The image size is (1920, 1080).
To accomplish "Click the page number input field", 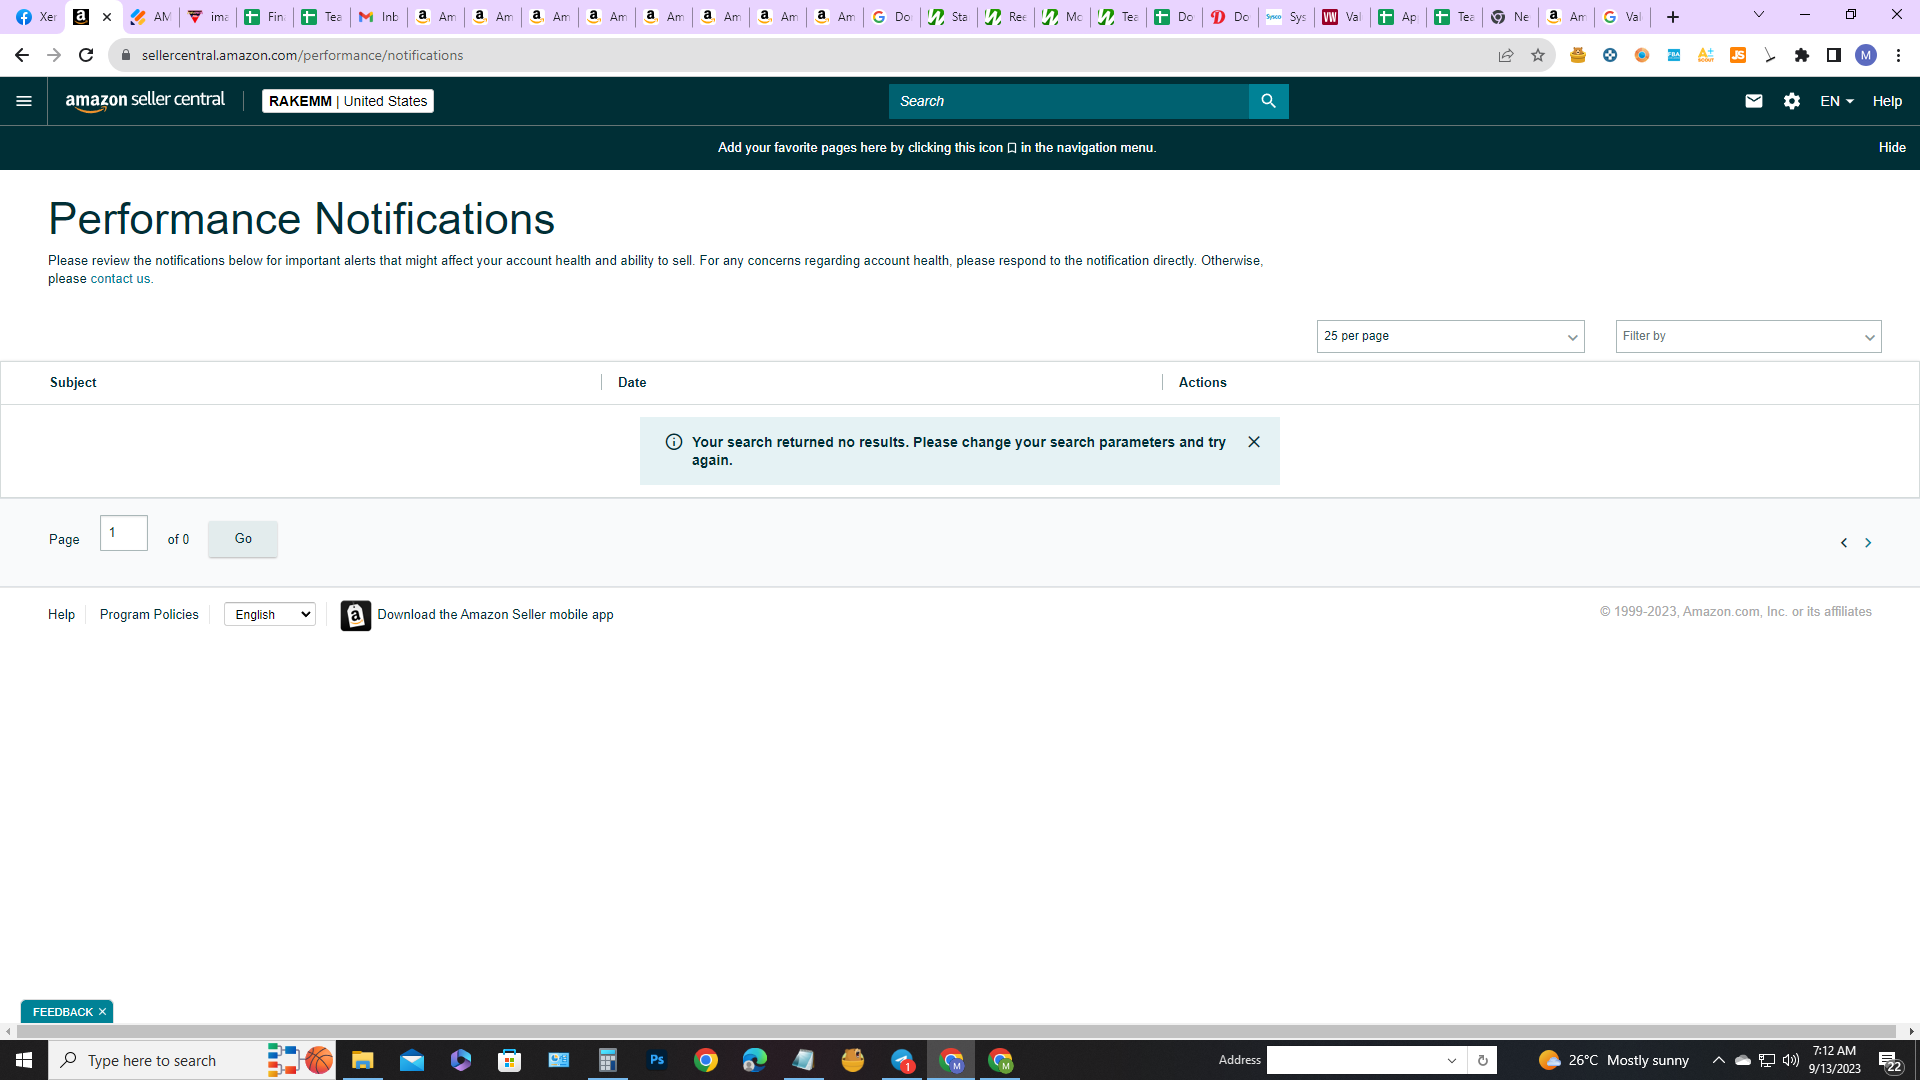I will [x=124, y=533].
